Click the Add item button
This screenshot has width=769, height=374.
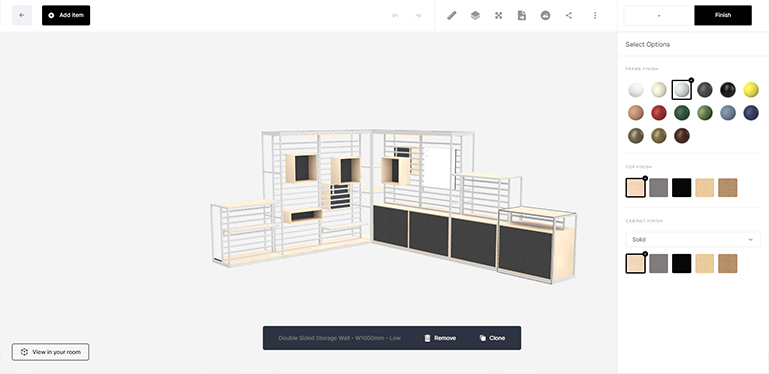pyautogui.click(x=66, y=15)
